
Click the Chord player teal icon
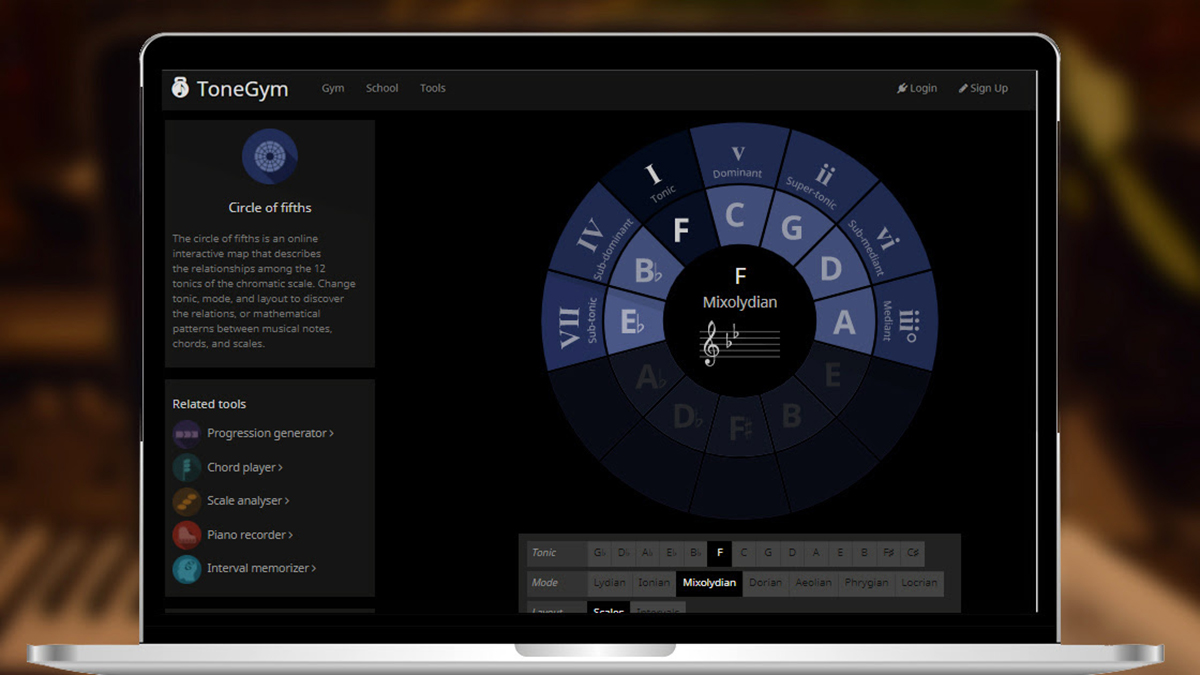pos(187,467)
